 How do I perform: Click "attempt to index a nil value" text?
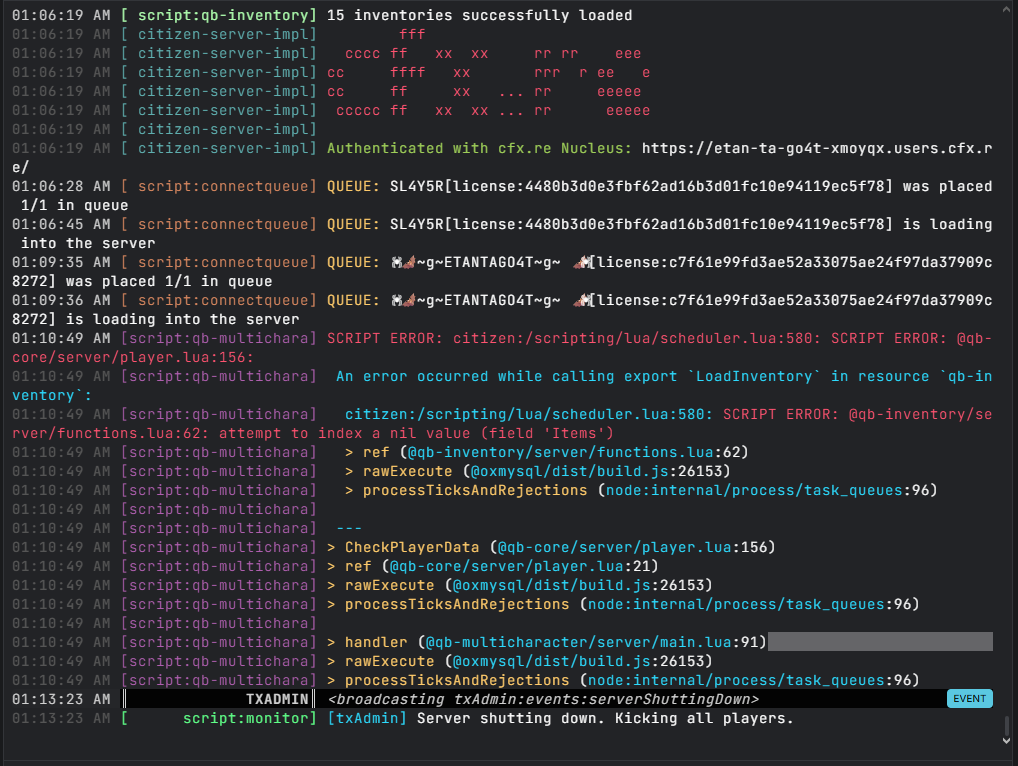click(345, 433)
